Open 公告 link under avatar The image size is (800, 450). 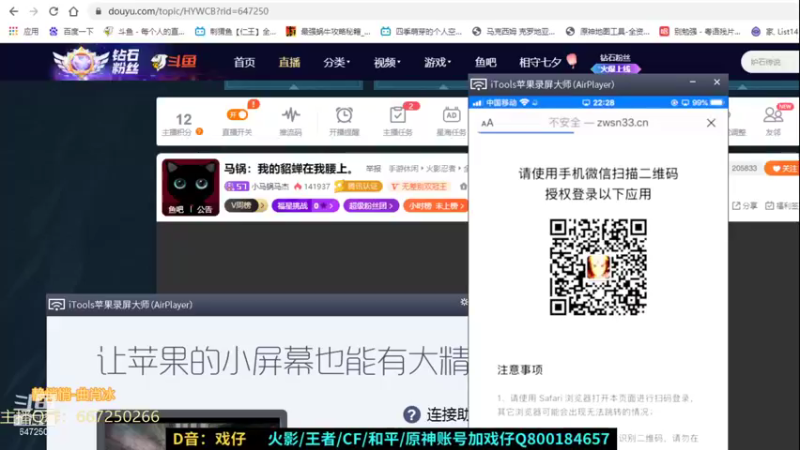point(205,209)
